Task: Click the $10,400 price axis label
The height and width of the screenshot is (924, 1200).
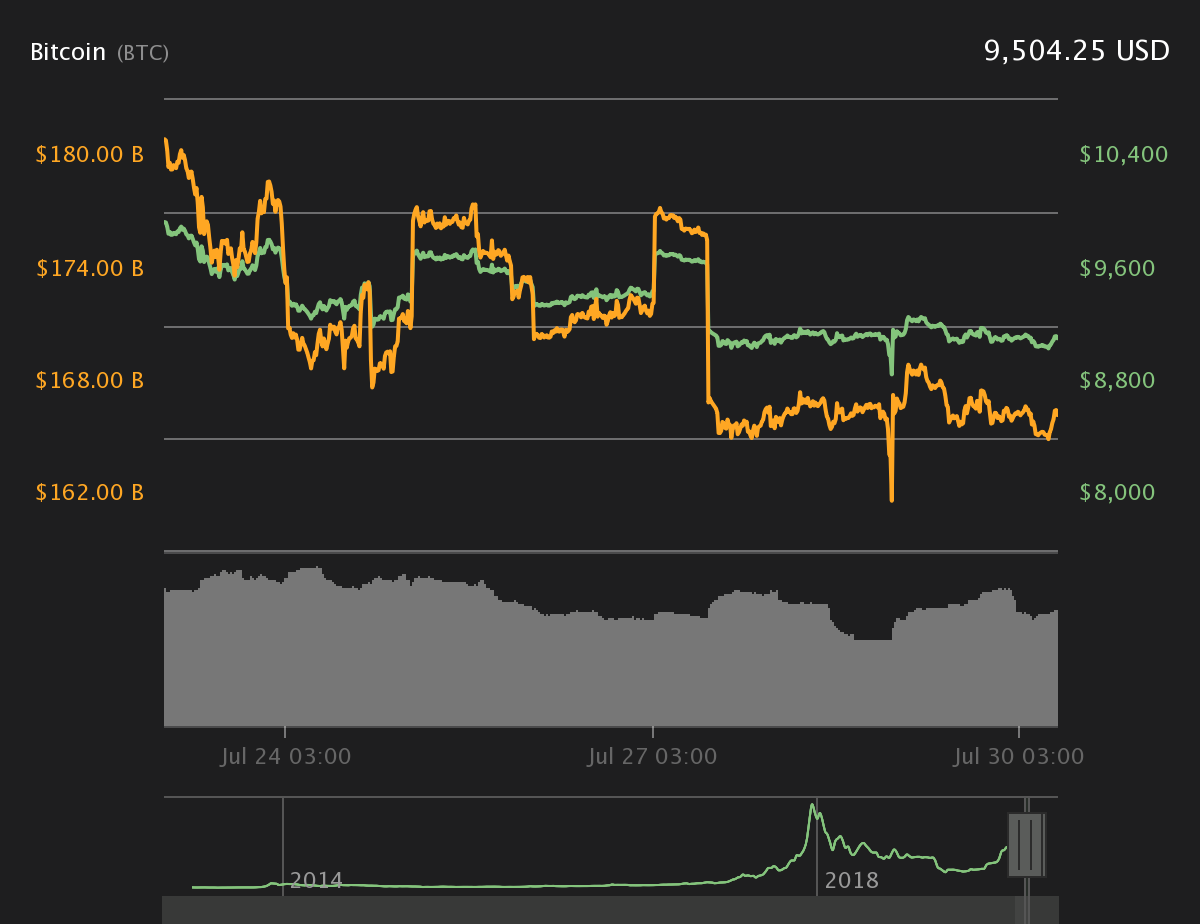Action: [x=1124, y=155]
